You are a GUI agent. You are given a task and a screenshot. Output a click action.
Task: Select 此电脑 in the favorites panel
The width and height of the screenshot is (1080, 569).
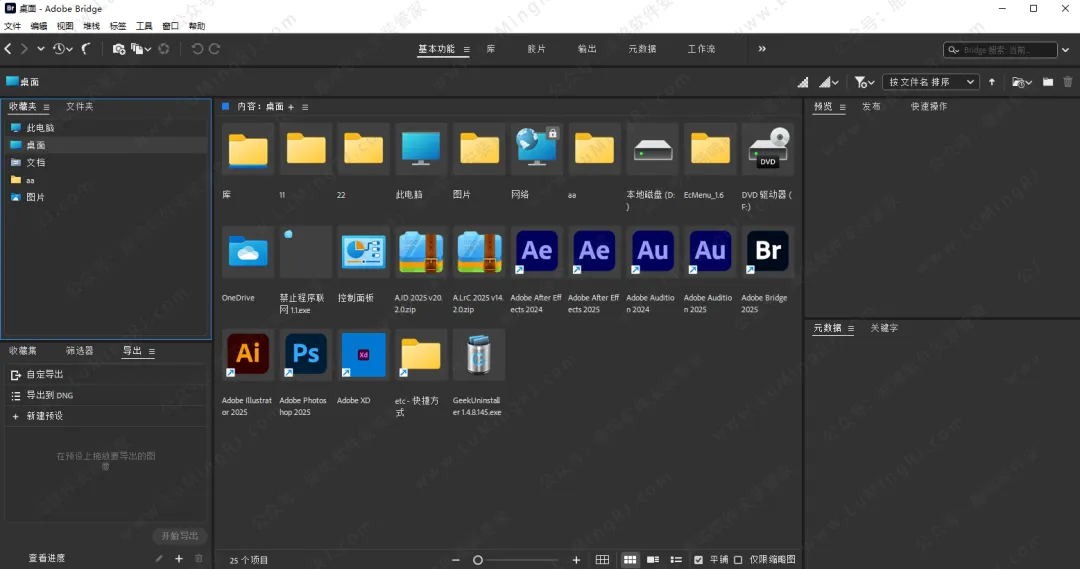[x=40, y=128]
